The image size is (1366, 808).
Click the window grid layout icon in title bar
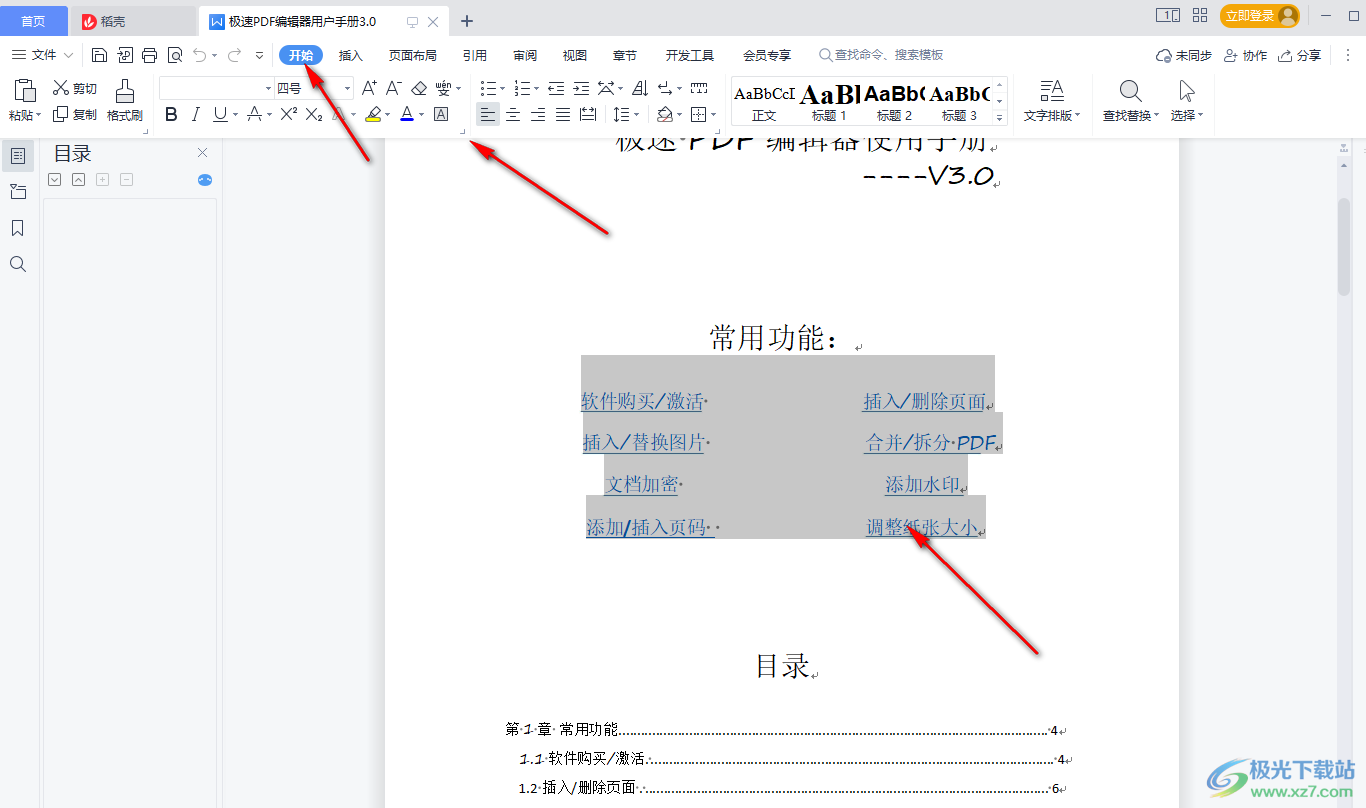click(x=1200, y=16)
